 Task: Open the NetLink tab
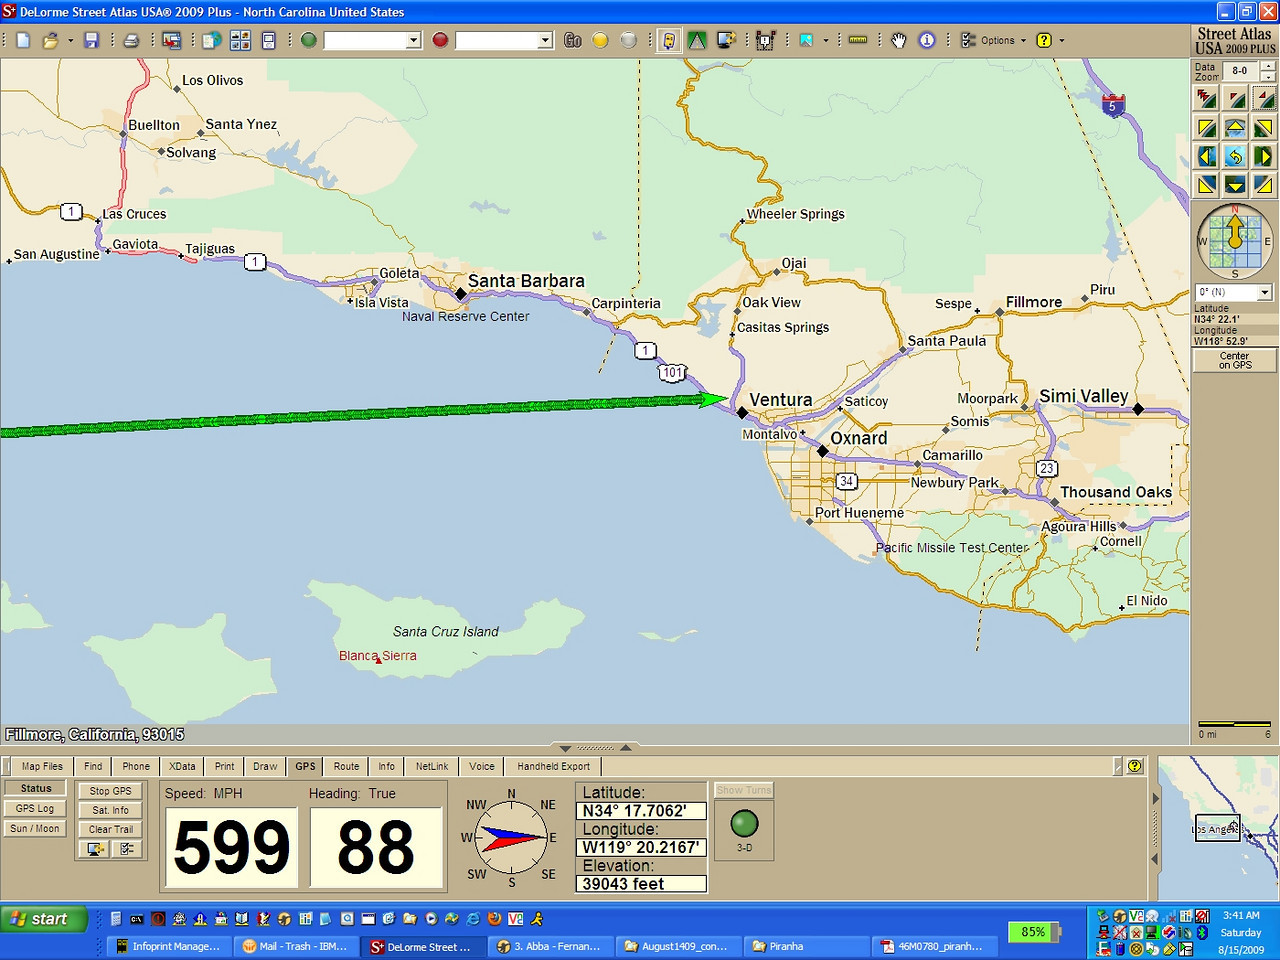432,766
